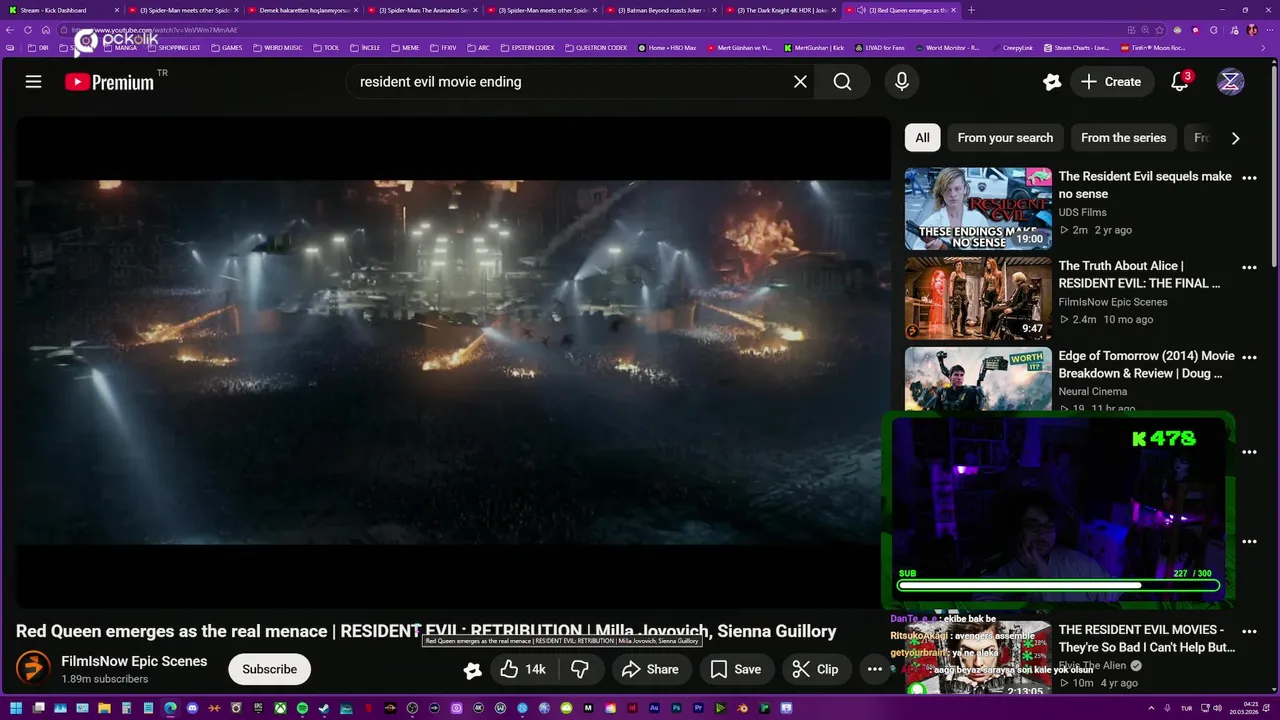Open the MANGA bookmarks folder
Viewport: 1280px width, 720px height.
tap(120, 48)
